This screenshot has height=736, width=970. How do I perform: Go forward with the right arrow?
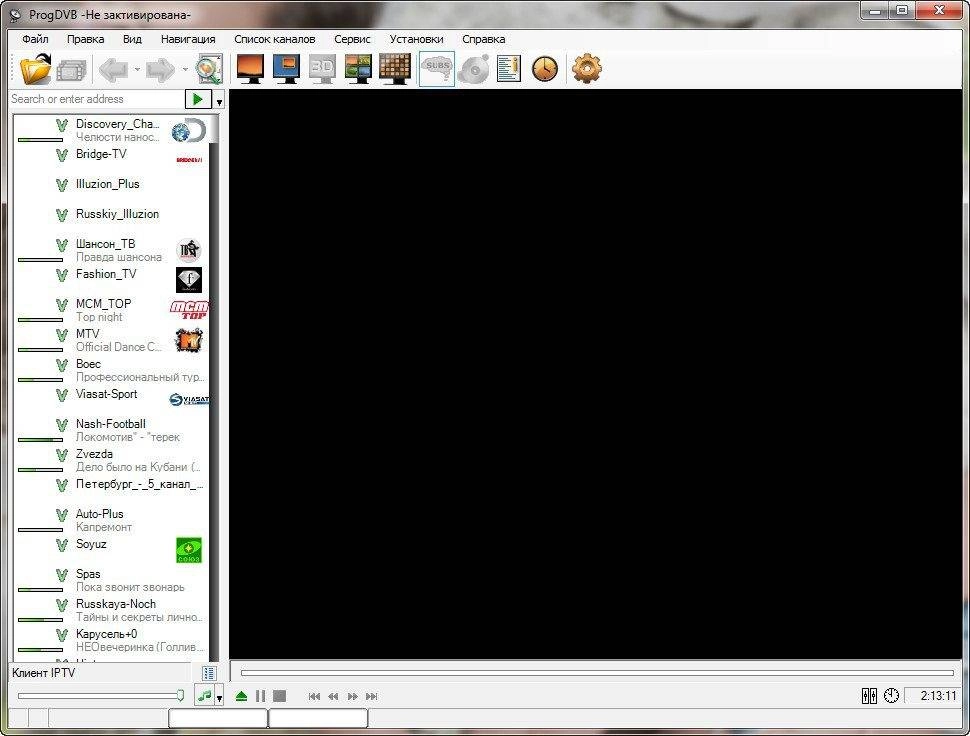[x=160, y=70]
